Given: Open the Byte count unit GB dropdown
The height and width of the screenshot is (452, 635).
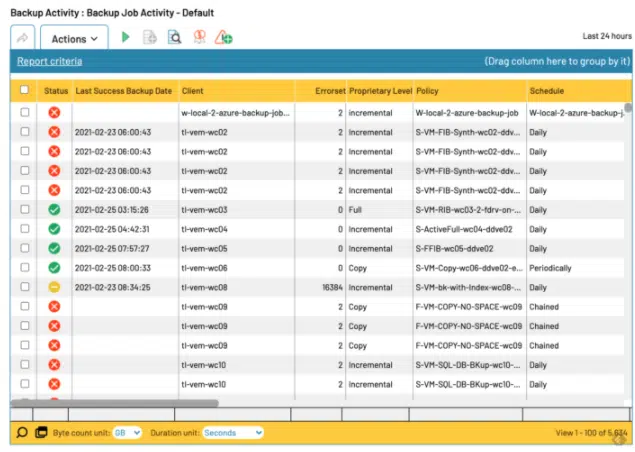Looking at the screenshot, I should pyautogui.click(x=127, y=433).
